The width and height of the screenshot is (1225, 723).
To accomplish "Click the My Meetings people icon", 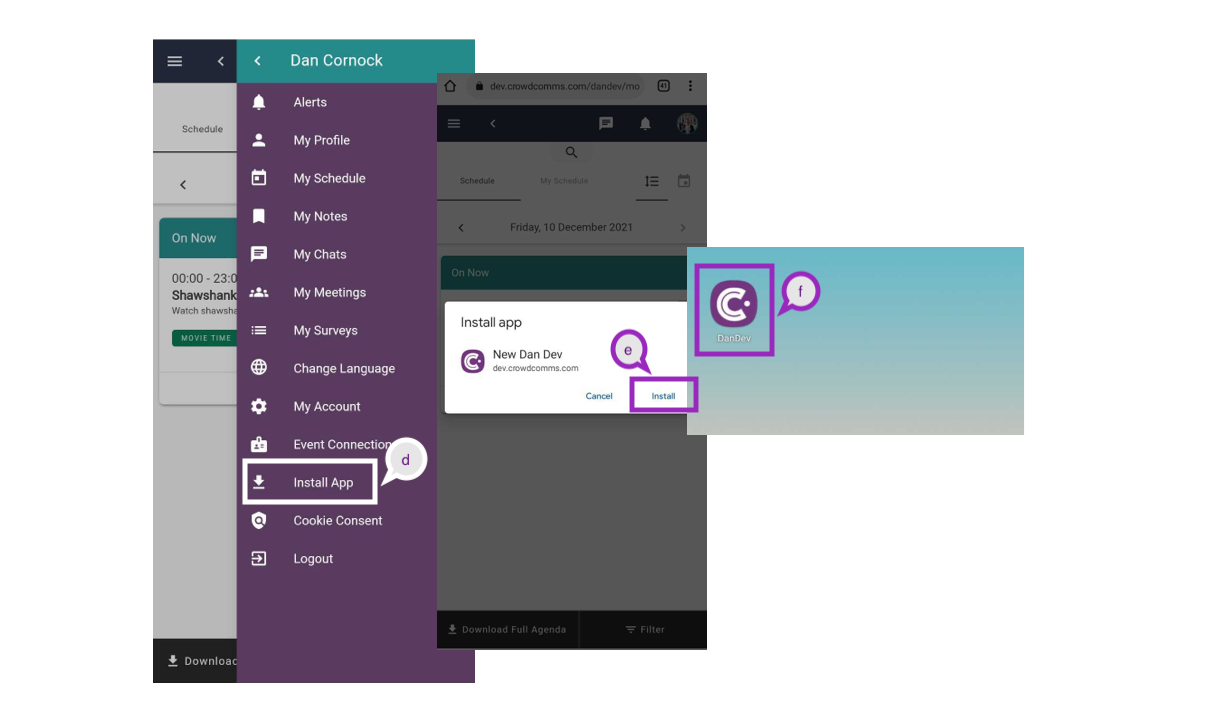I will pos(259,292).
